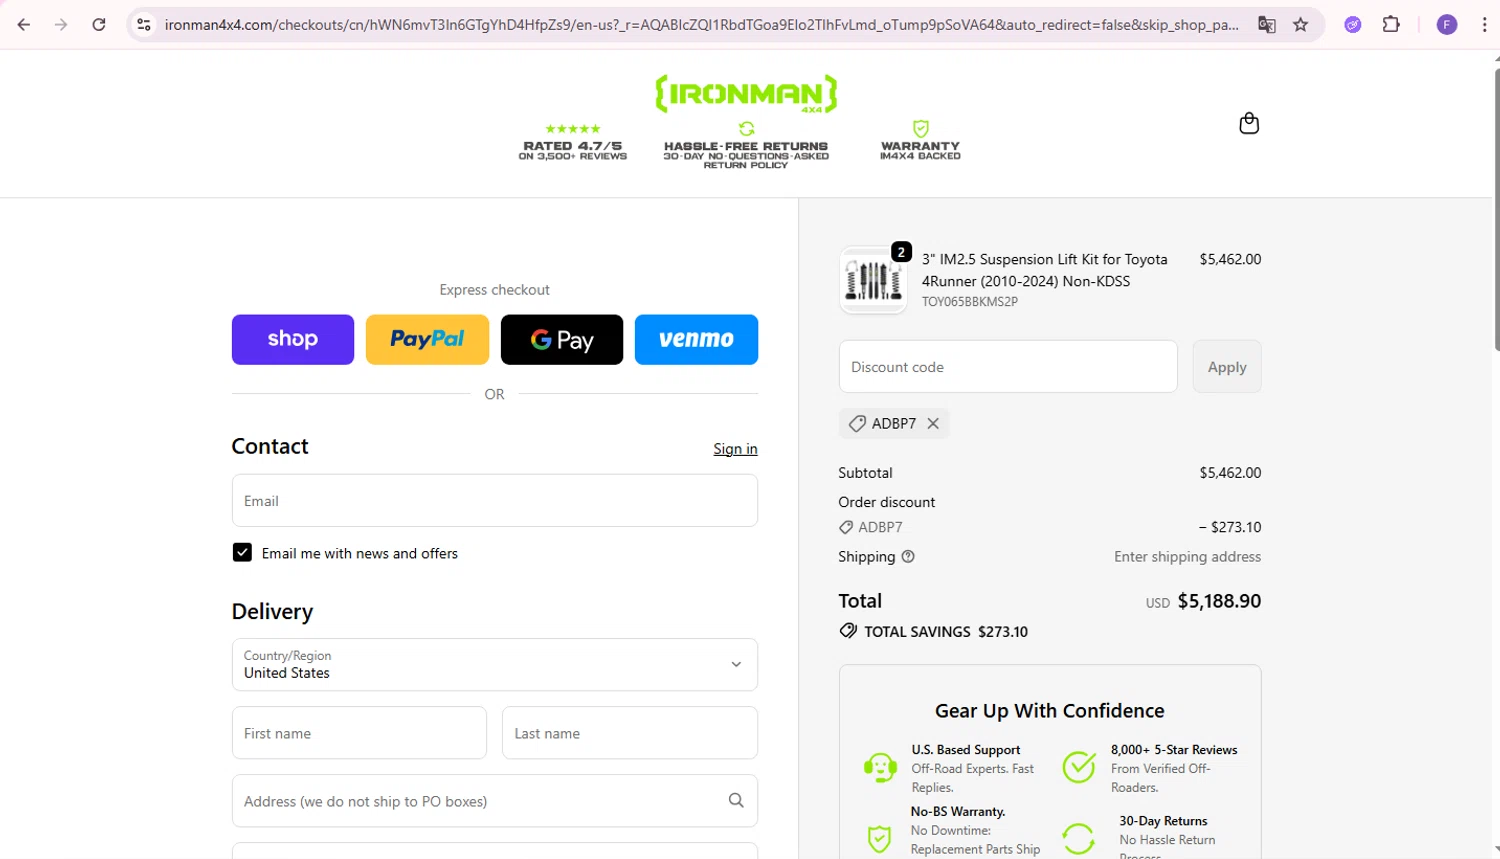Open the browser extensions puzzle icon
This screenshot has width=1500, height=859.
pos(1391,24)
